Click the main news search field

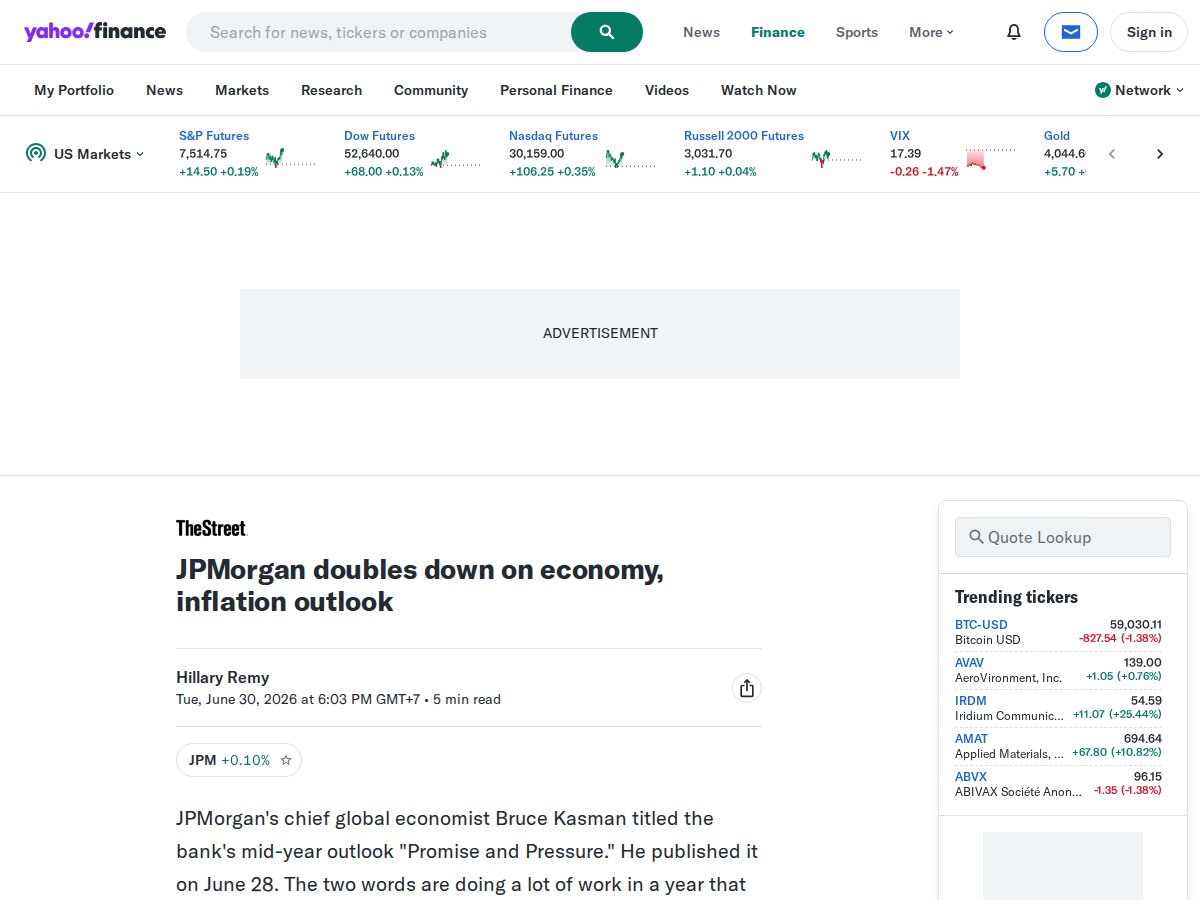pos(380,32)
